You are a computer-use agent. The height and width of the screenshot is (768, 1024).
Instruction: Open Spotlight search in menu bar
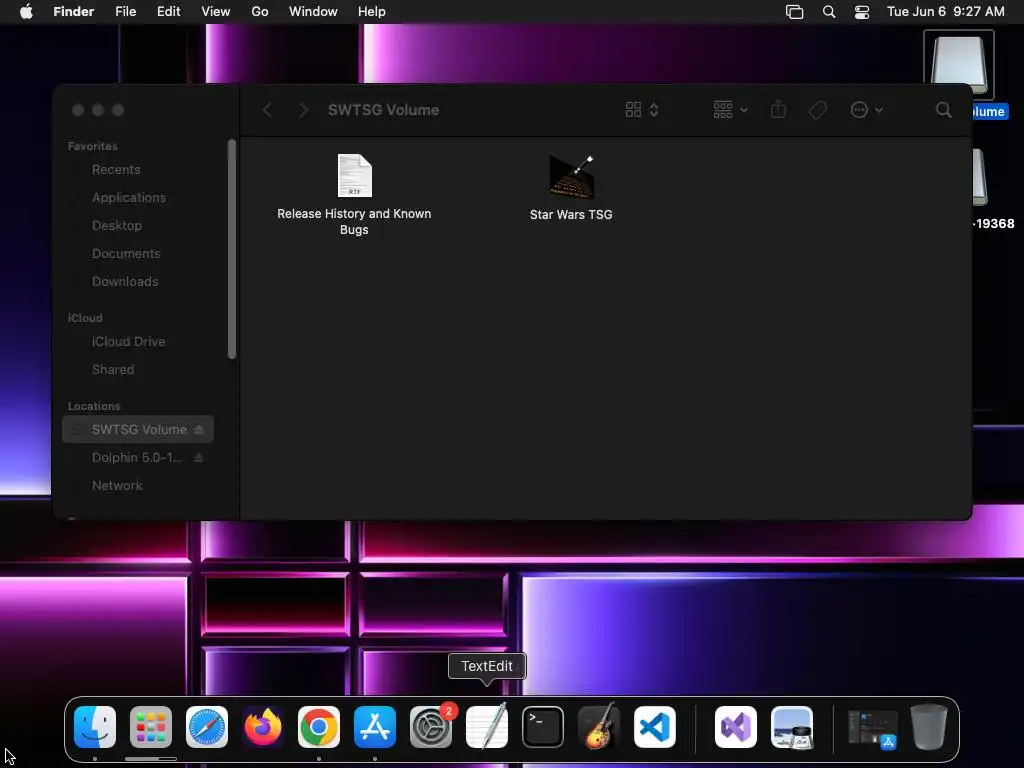click(829, 12)
